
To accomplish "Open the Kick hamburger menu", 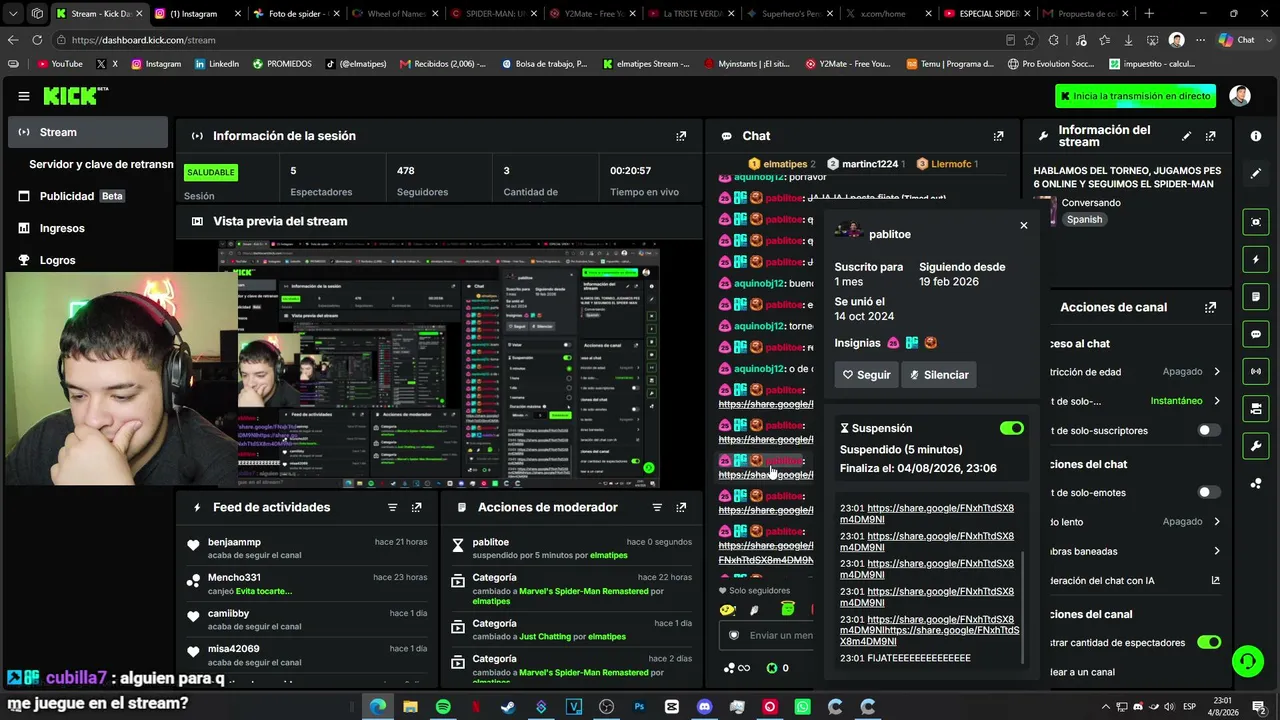I will 24,96.
